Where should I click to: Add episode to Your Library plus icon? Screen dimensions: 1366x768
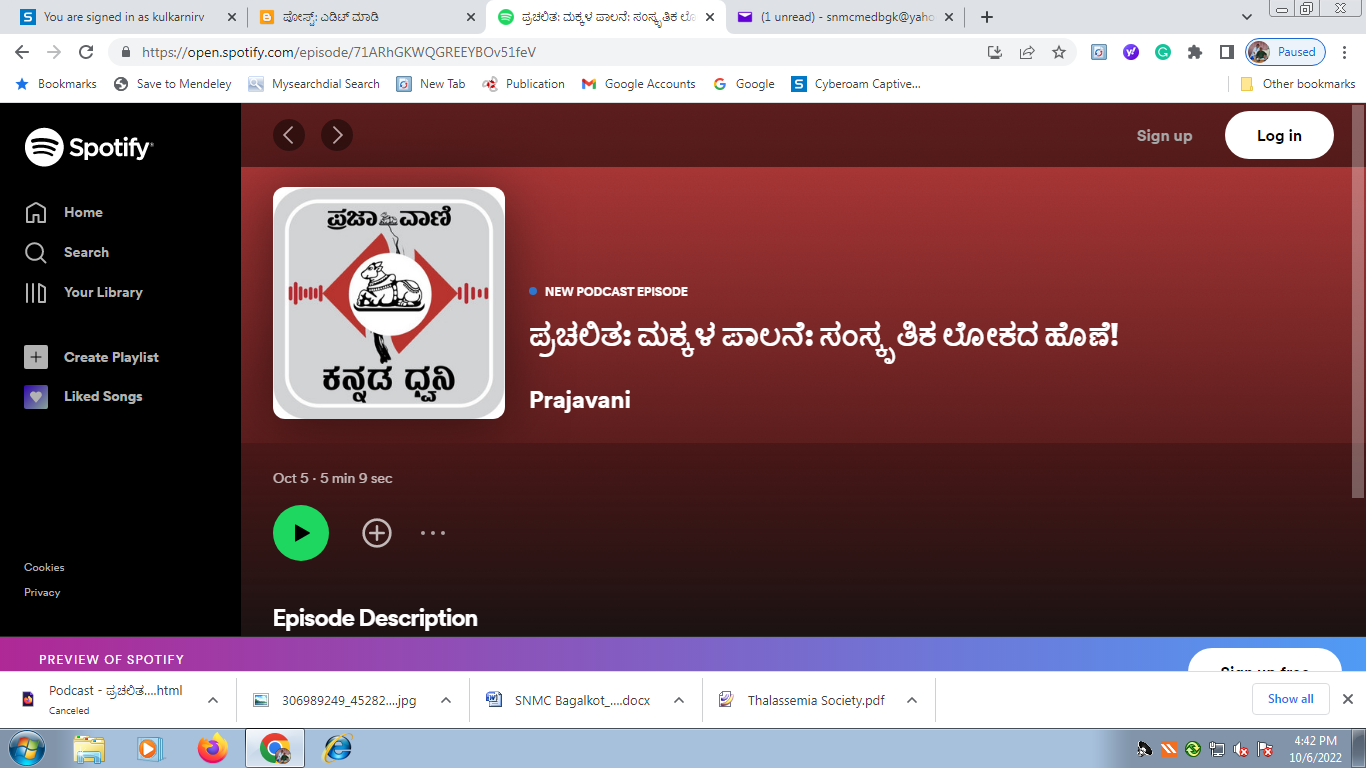[x=377, y=533]
